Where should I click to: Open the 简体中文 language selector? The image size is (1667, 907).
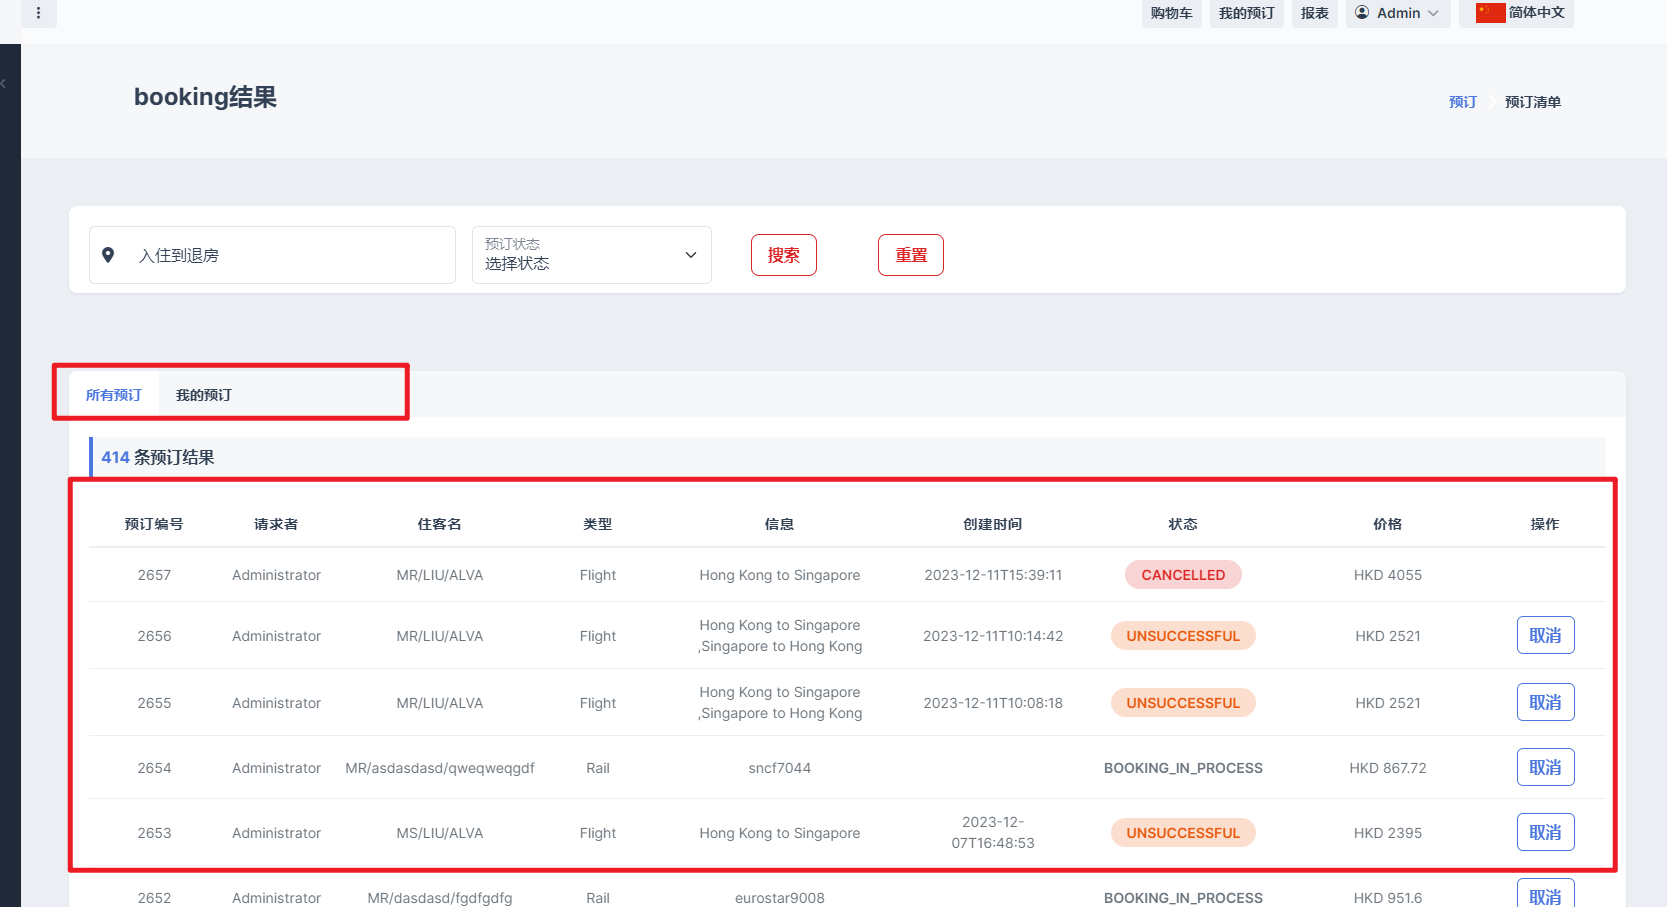[x=1535, y=13]
